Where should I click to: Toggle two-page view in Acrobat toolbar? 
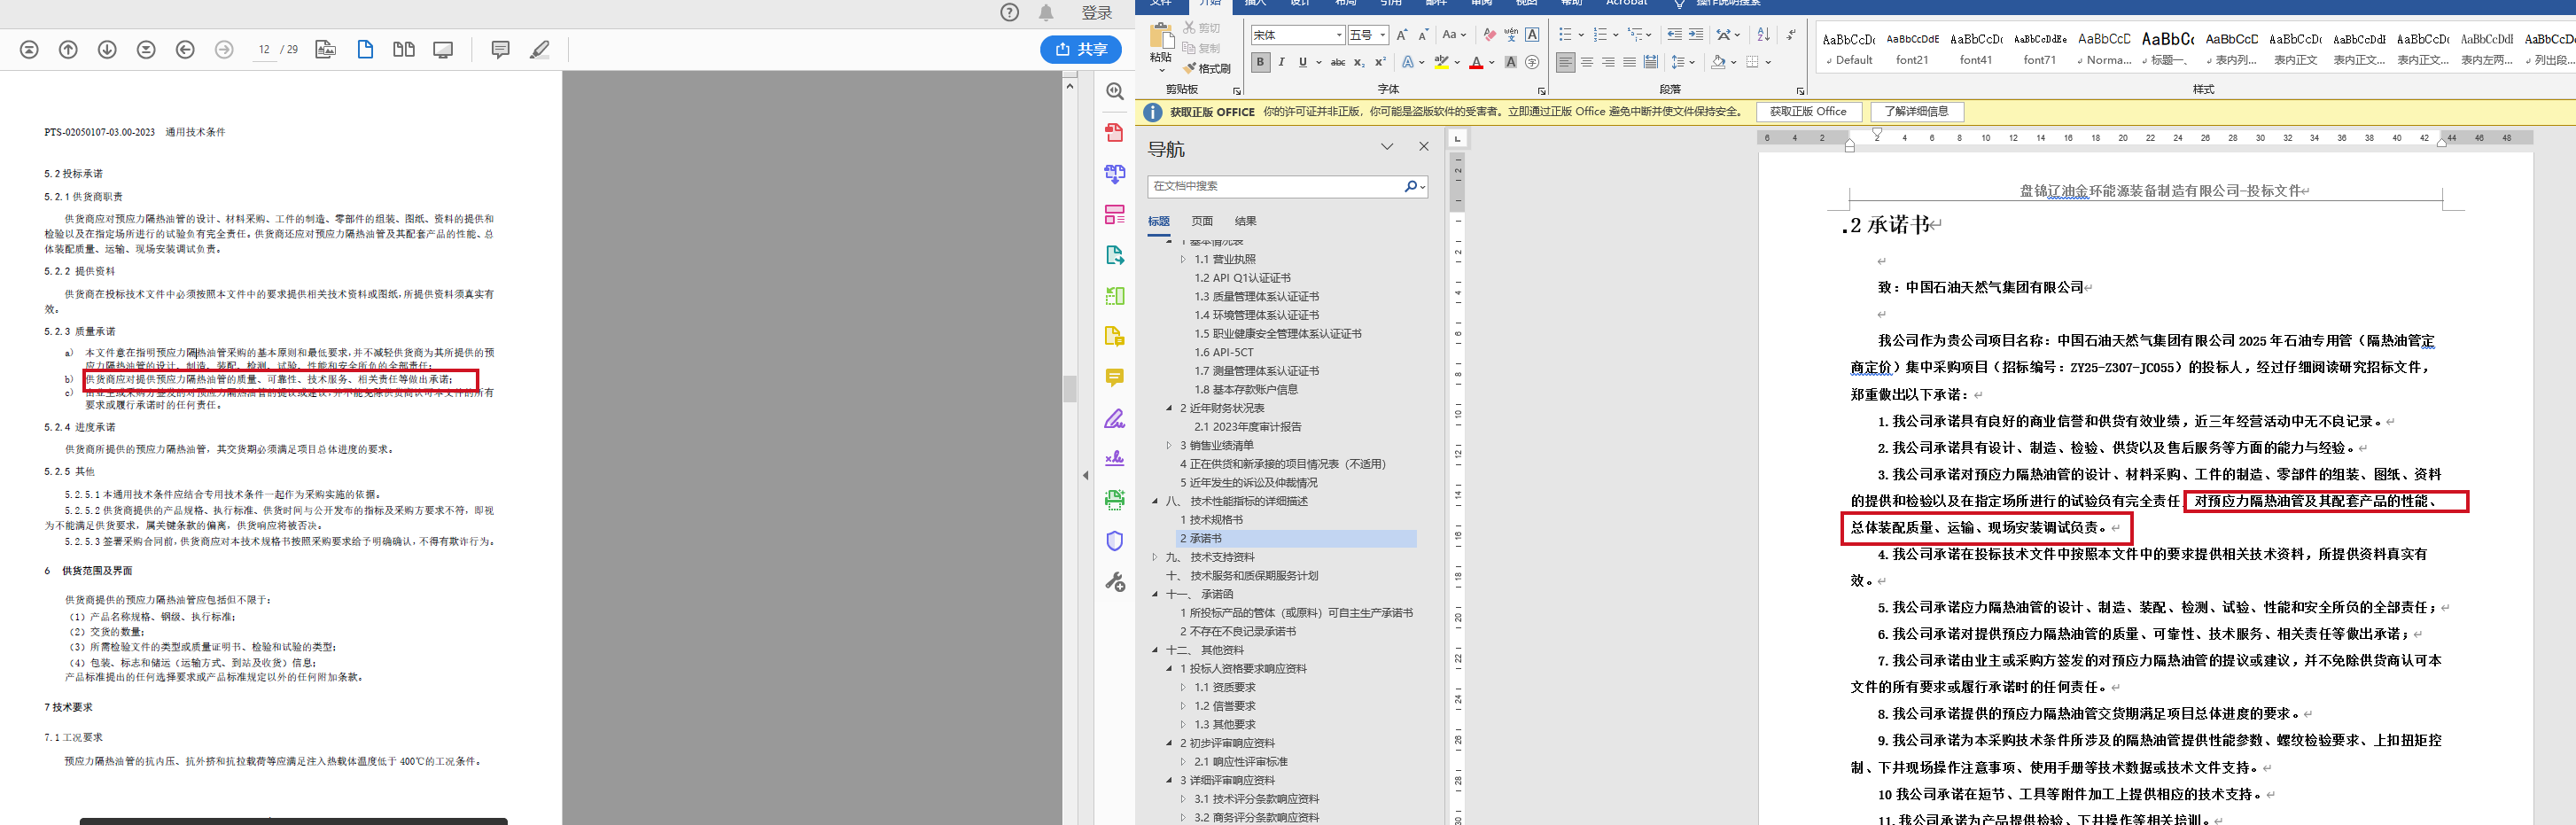coord(404,49)
